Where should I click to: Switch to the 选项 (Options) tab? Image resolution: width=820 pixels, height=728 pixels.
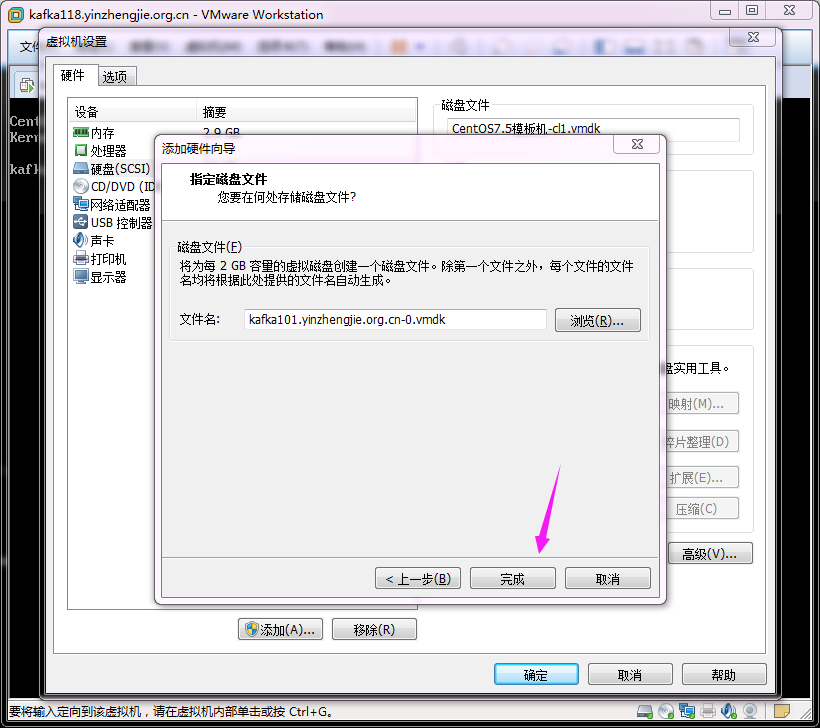tap(115, 77)
